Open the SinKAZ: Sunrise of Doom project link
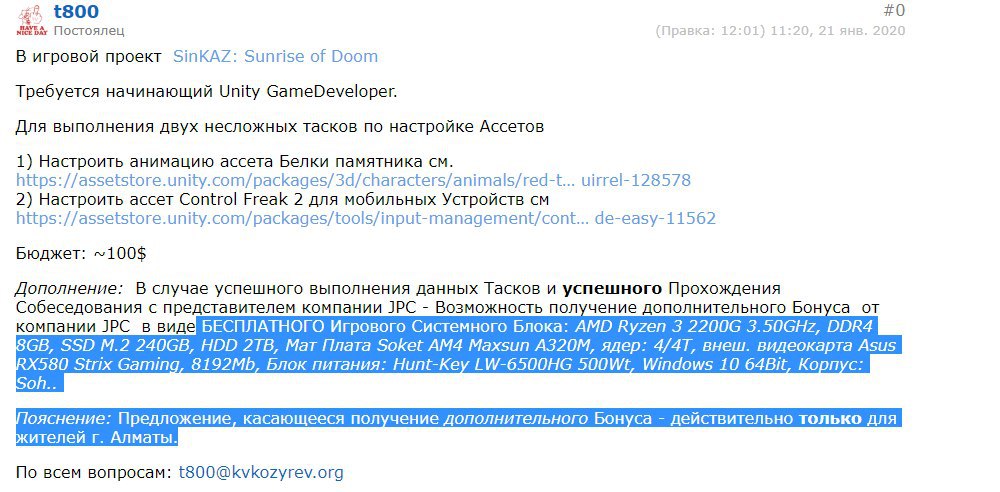Image resolution: width=1000 pixels, height=492 pixels. (x=276, y=56)
